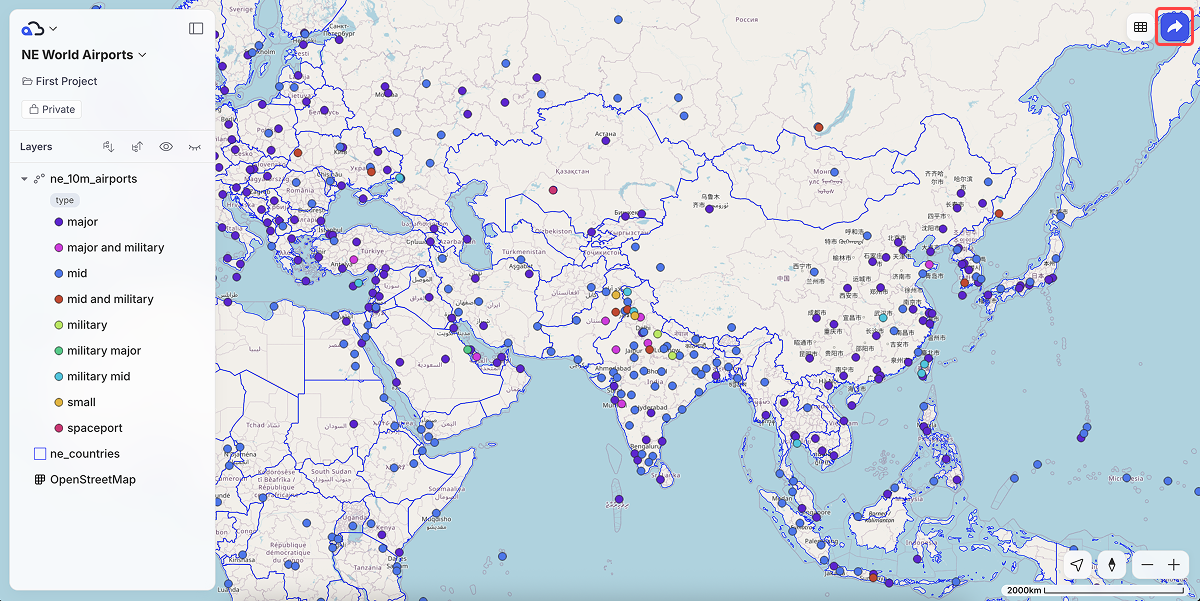Select the 'spaceport' legend label
The width and height of the screenshot is (1200, 601).
tap(95, 428)
